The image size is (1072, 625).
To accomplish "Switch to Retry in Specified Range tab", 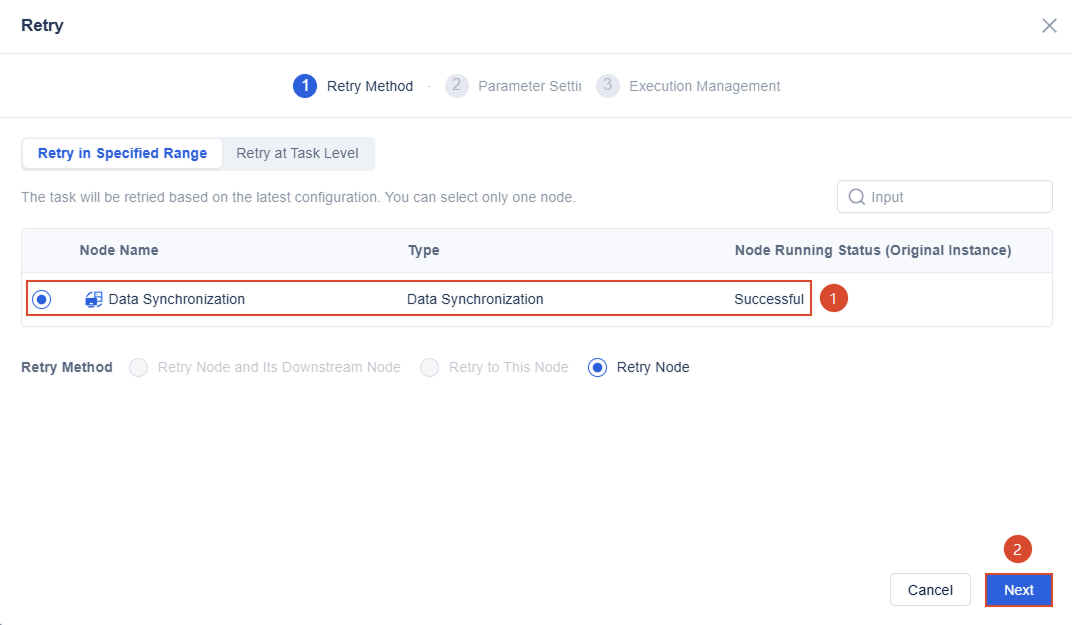I will click(122, 153).
